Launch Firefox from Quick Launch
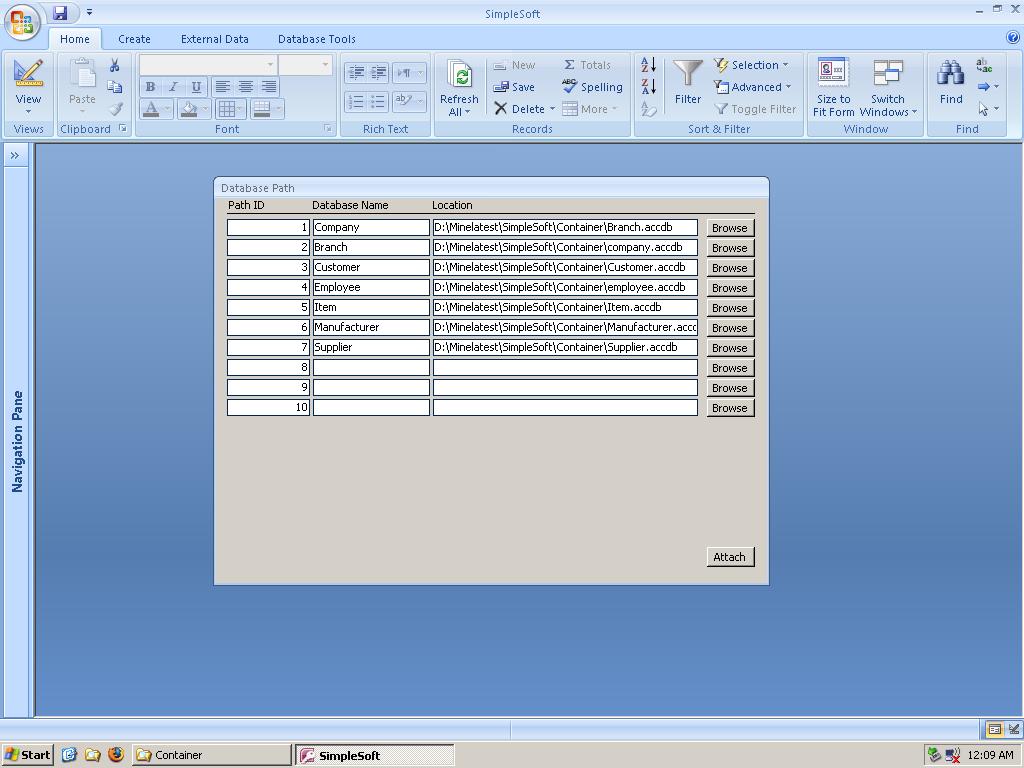Image resolution: width=1024 pixels, height=768 pixels. click(x=116, y=755)
